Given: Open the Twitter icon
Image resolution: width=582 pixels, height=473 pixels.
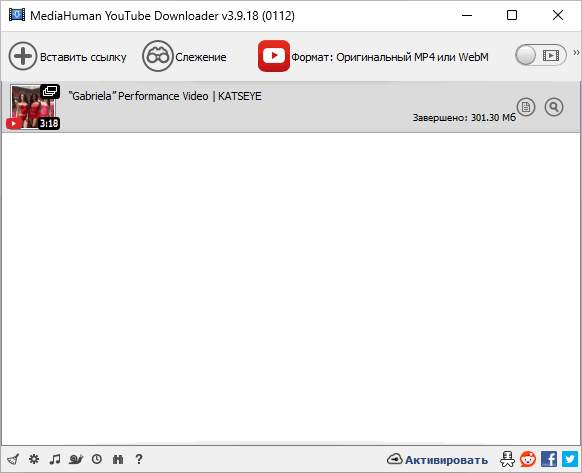Looking at the screenshot, I should 570,459.
